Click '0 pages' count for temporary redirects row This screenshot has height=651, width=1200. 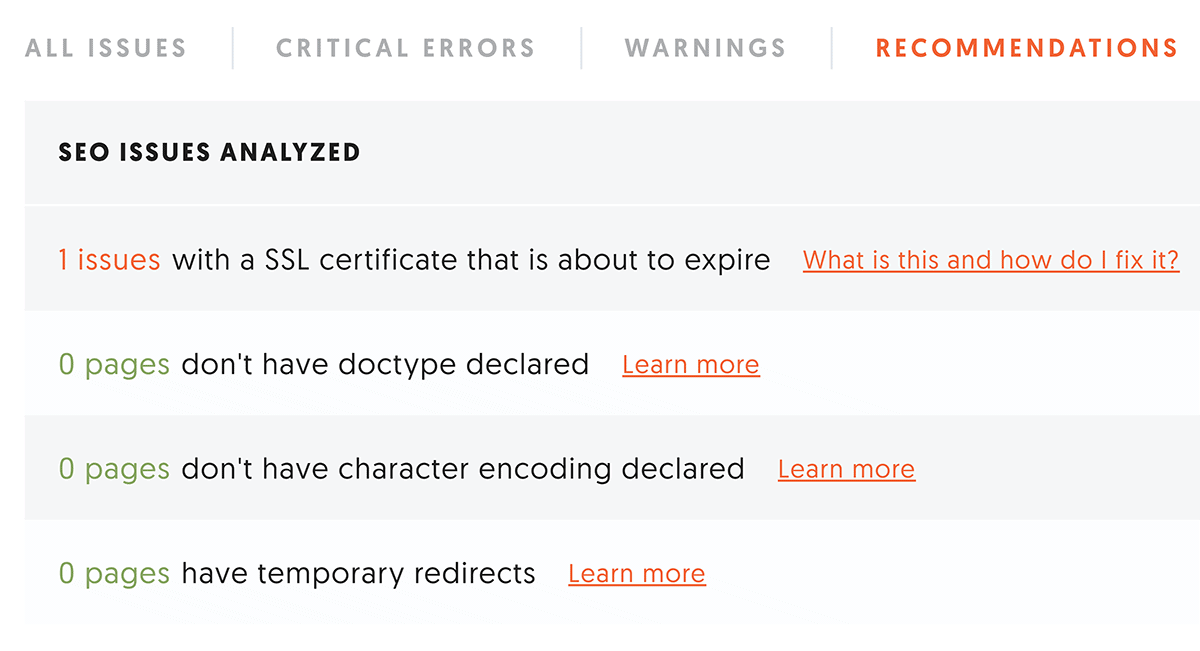point(114,574)
